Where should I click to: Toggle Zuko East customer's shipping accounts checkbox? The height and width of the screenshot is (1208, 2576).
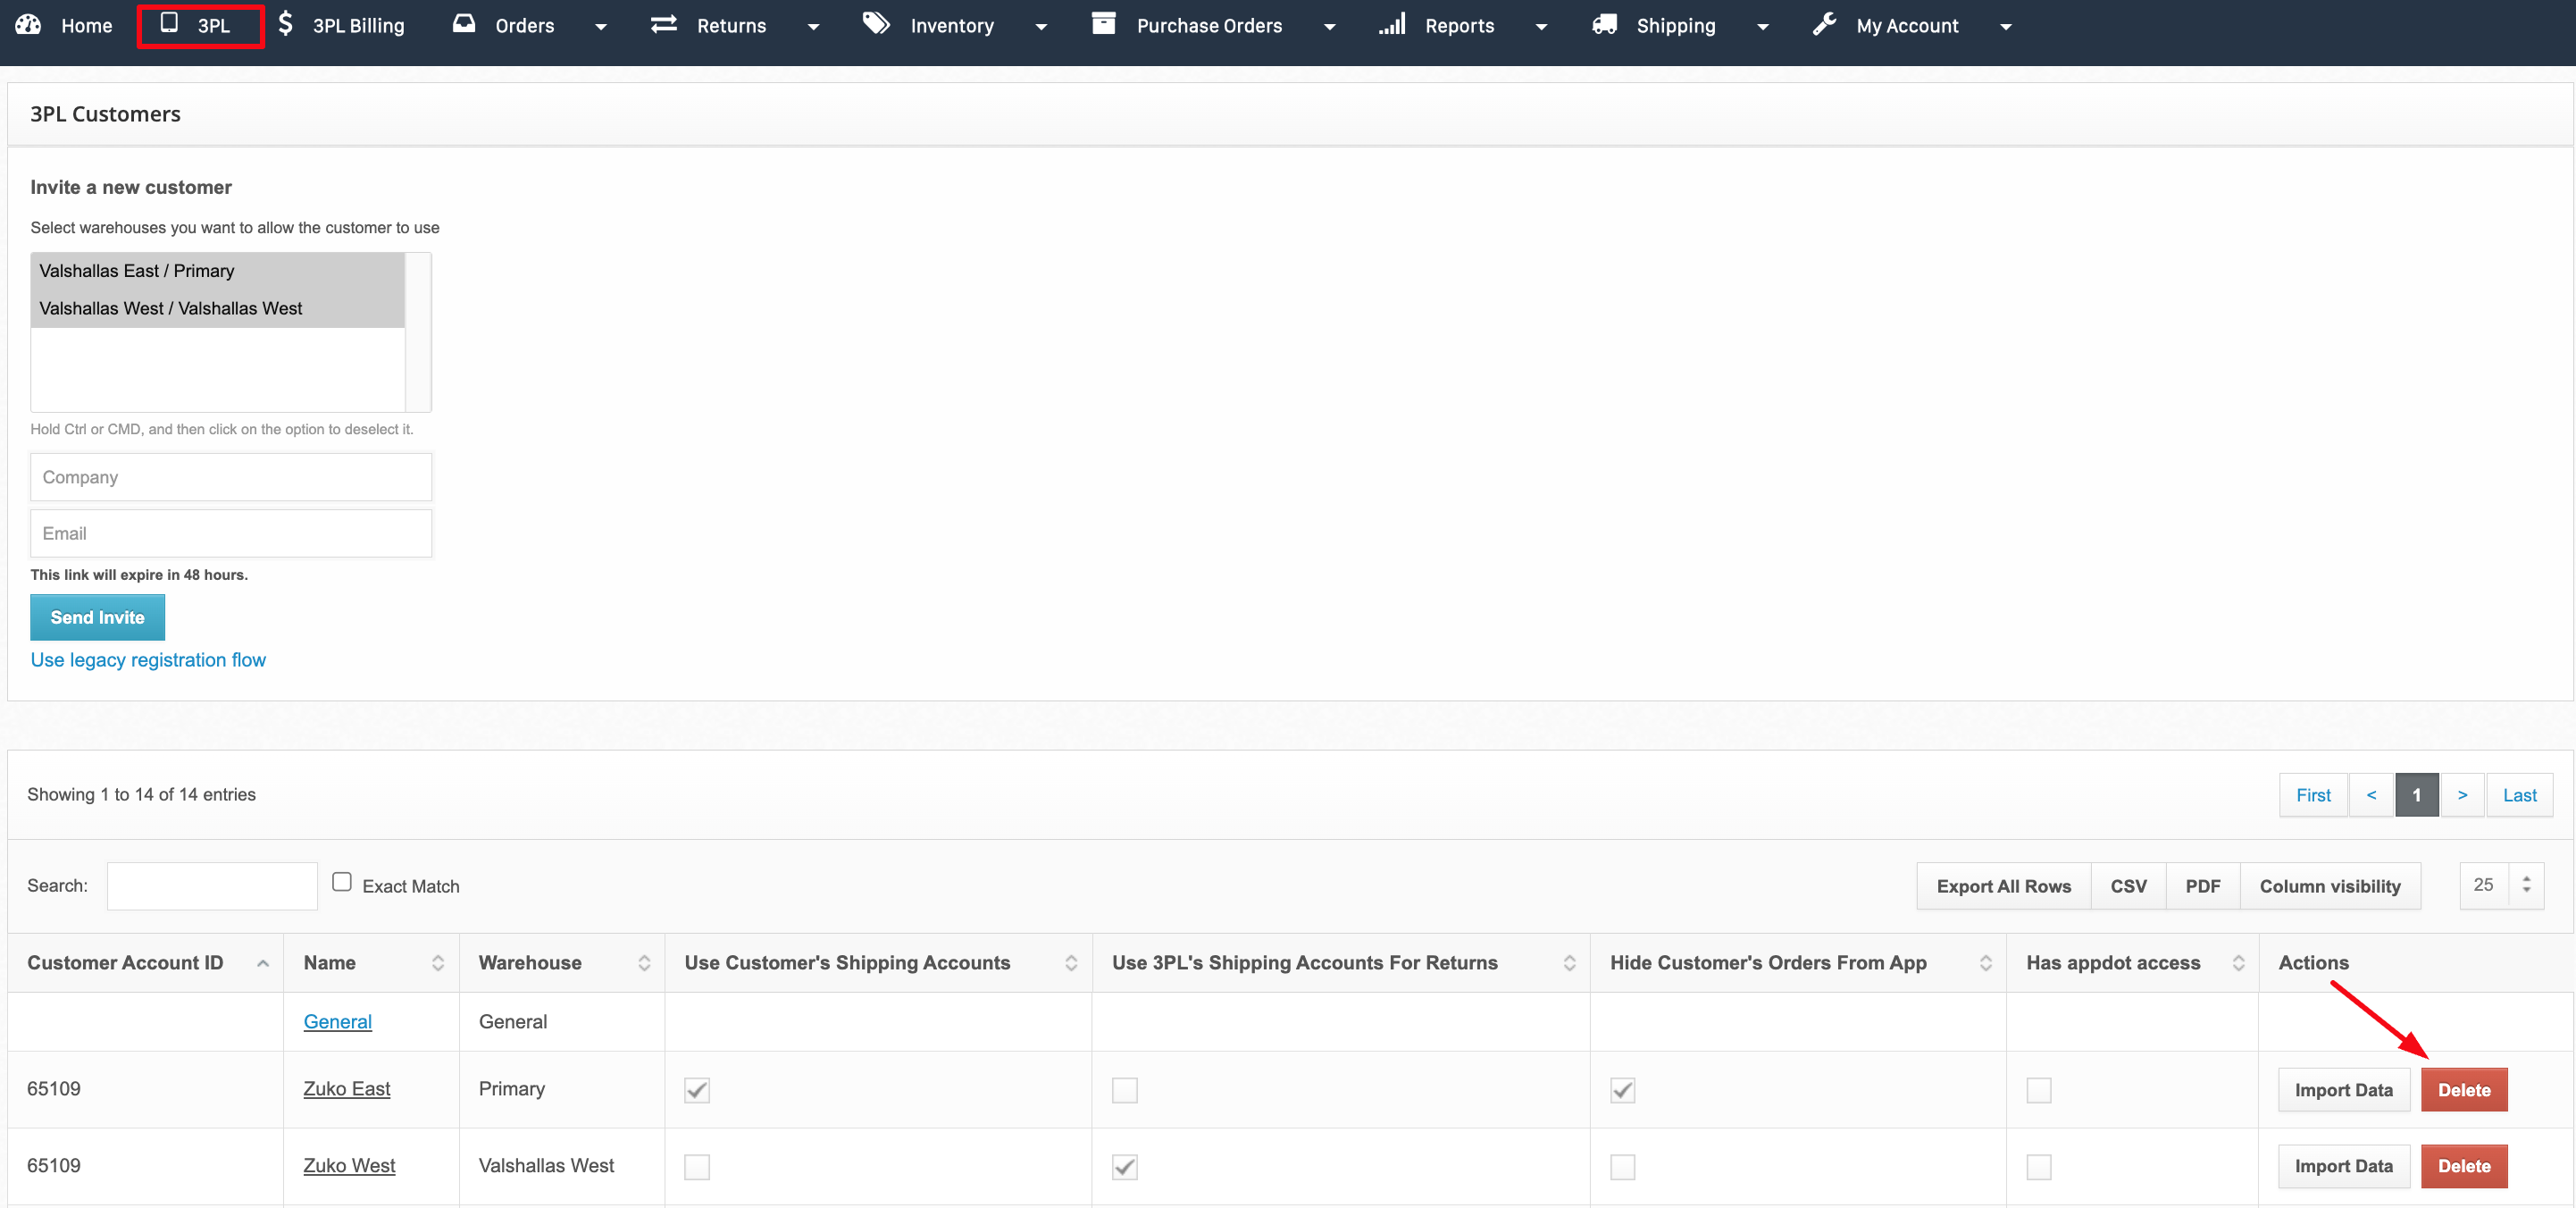[x=697, y=1090]
